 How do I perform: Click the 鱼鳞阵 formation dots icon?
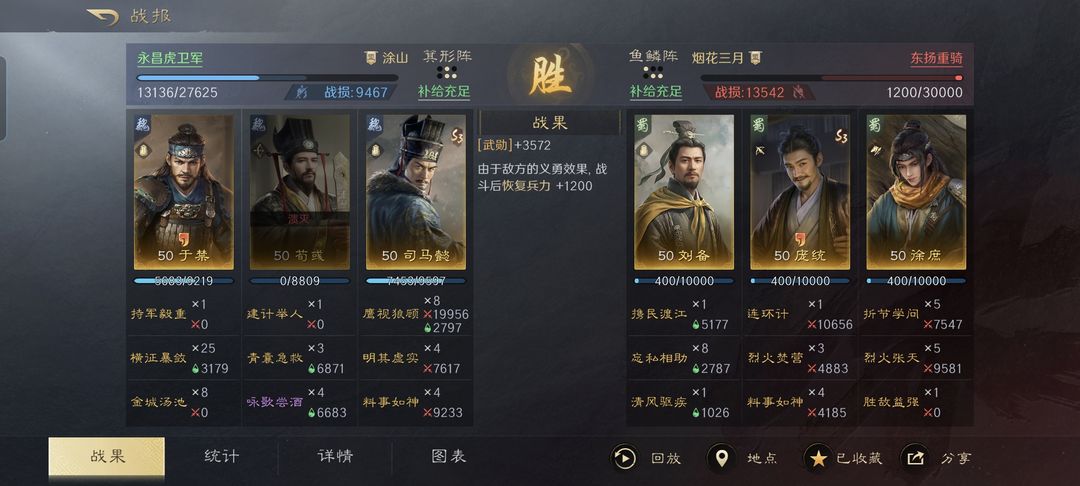pos(653,72)
